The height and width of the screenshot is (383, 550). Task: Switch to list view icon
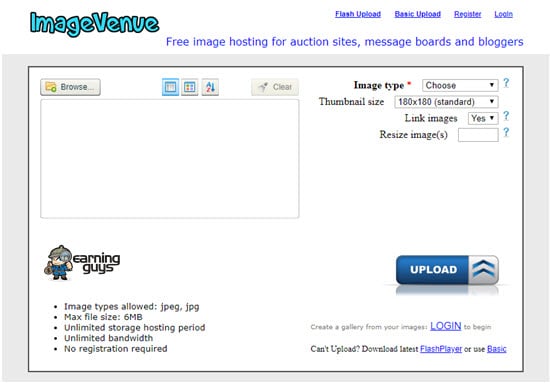point(170,87)
